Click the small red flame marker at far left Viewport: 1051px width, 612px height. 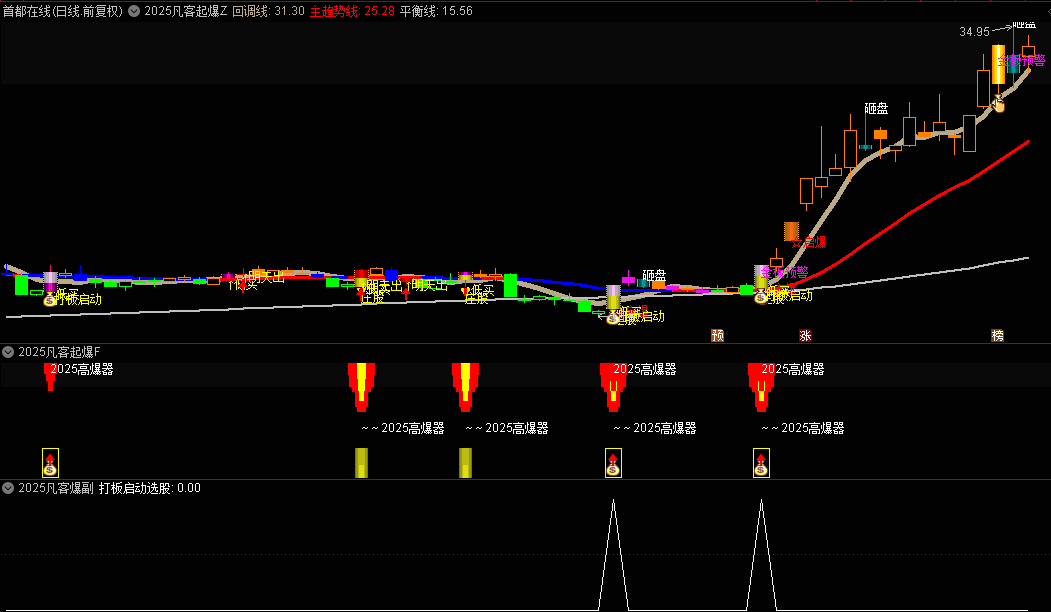(50, 377)
